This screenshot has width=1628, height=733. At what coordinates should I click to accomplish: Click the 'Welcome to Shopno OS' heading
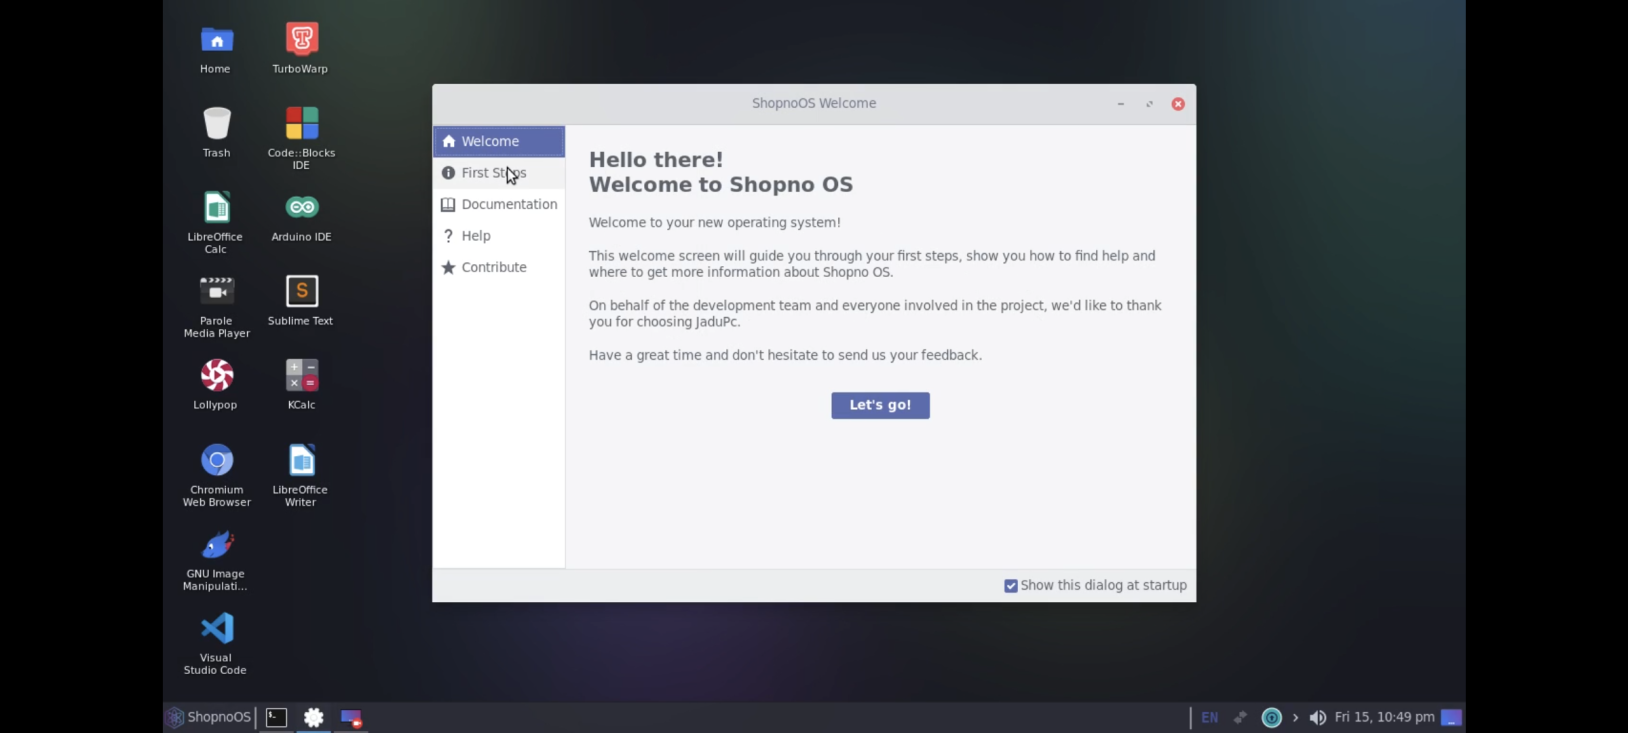(x=721, y=185)
